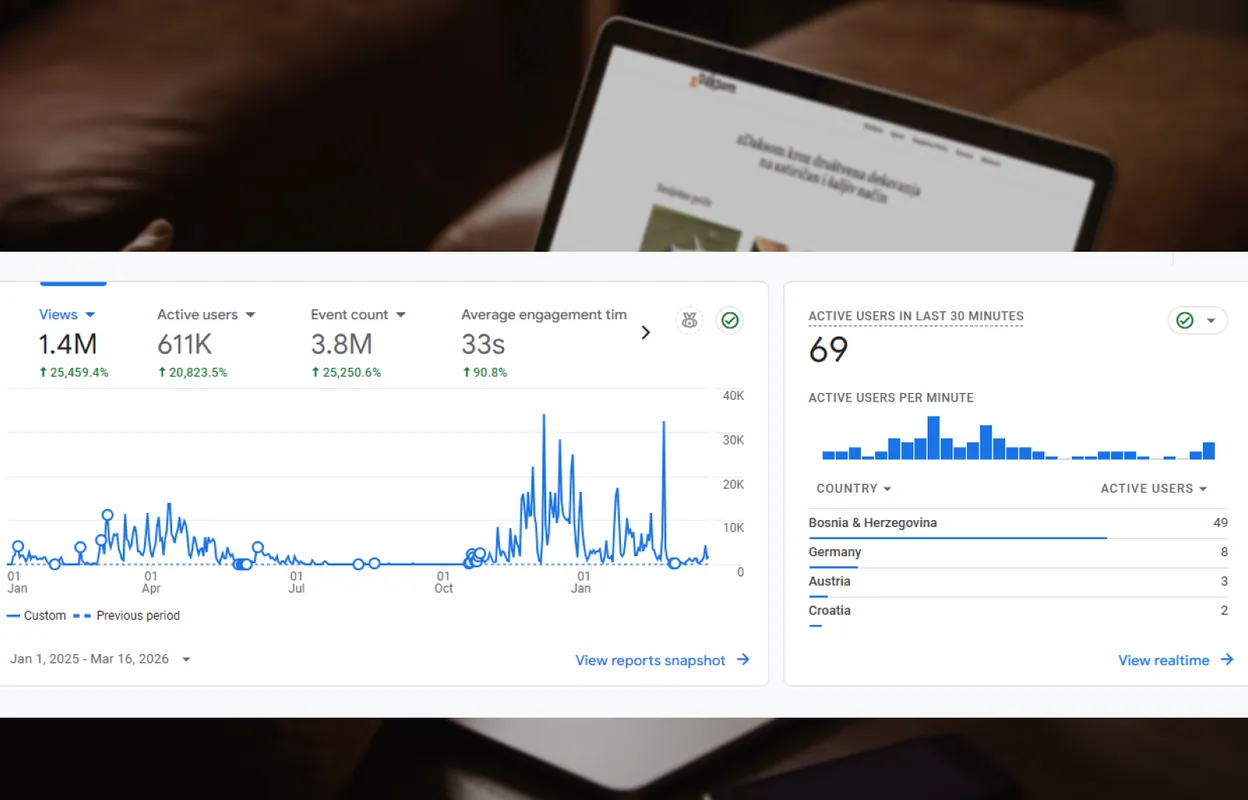Follow the View realtime link
1248x800 pixels.
coord(1175,660)
